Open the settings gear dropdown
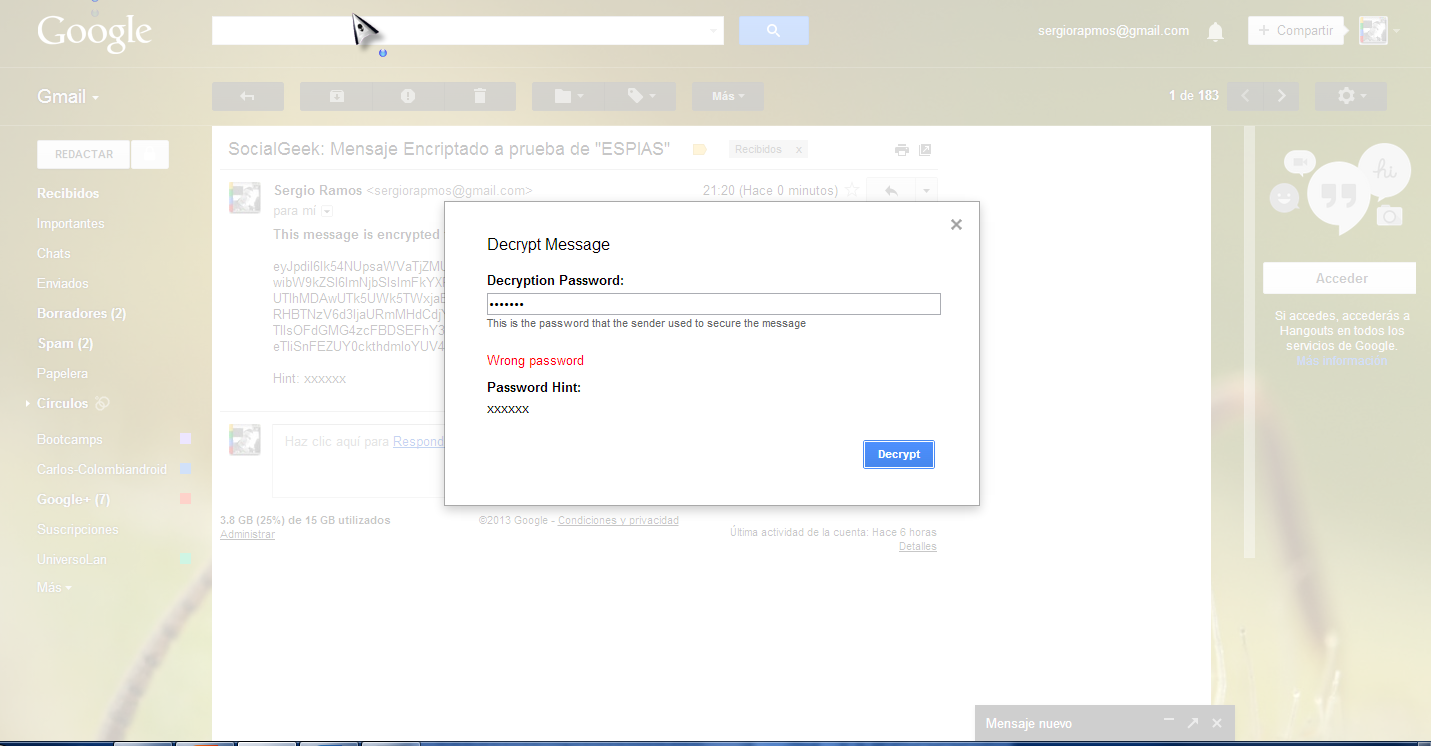This screenshot has height=746, width=1431. coord(1350,96)
